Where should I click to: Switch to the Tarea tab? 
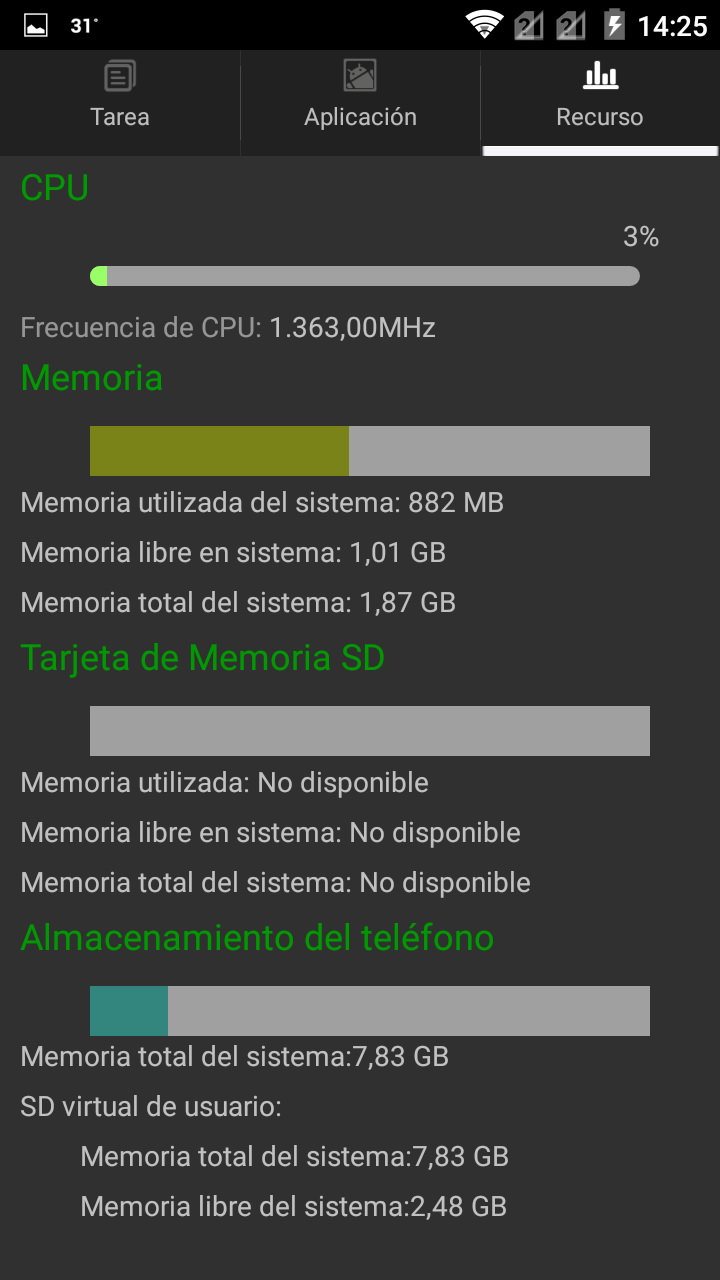[x=120, y=117]
